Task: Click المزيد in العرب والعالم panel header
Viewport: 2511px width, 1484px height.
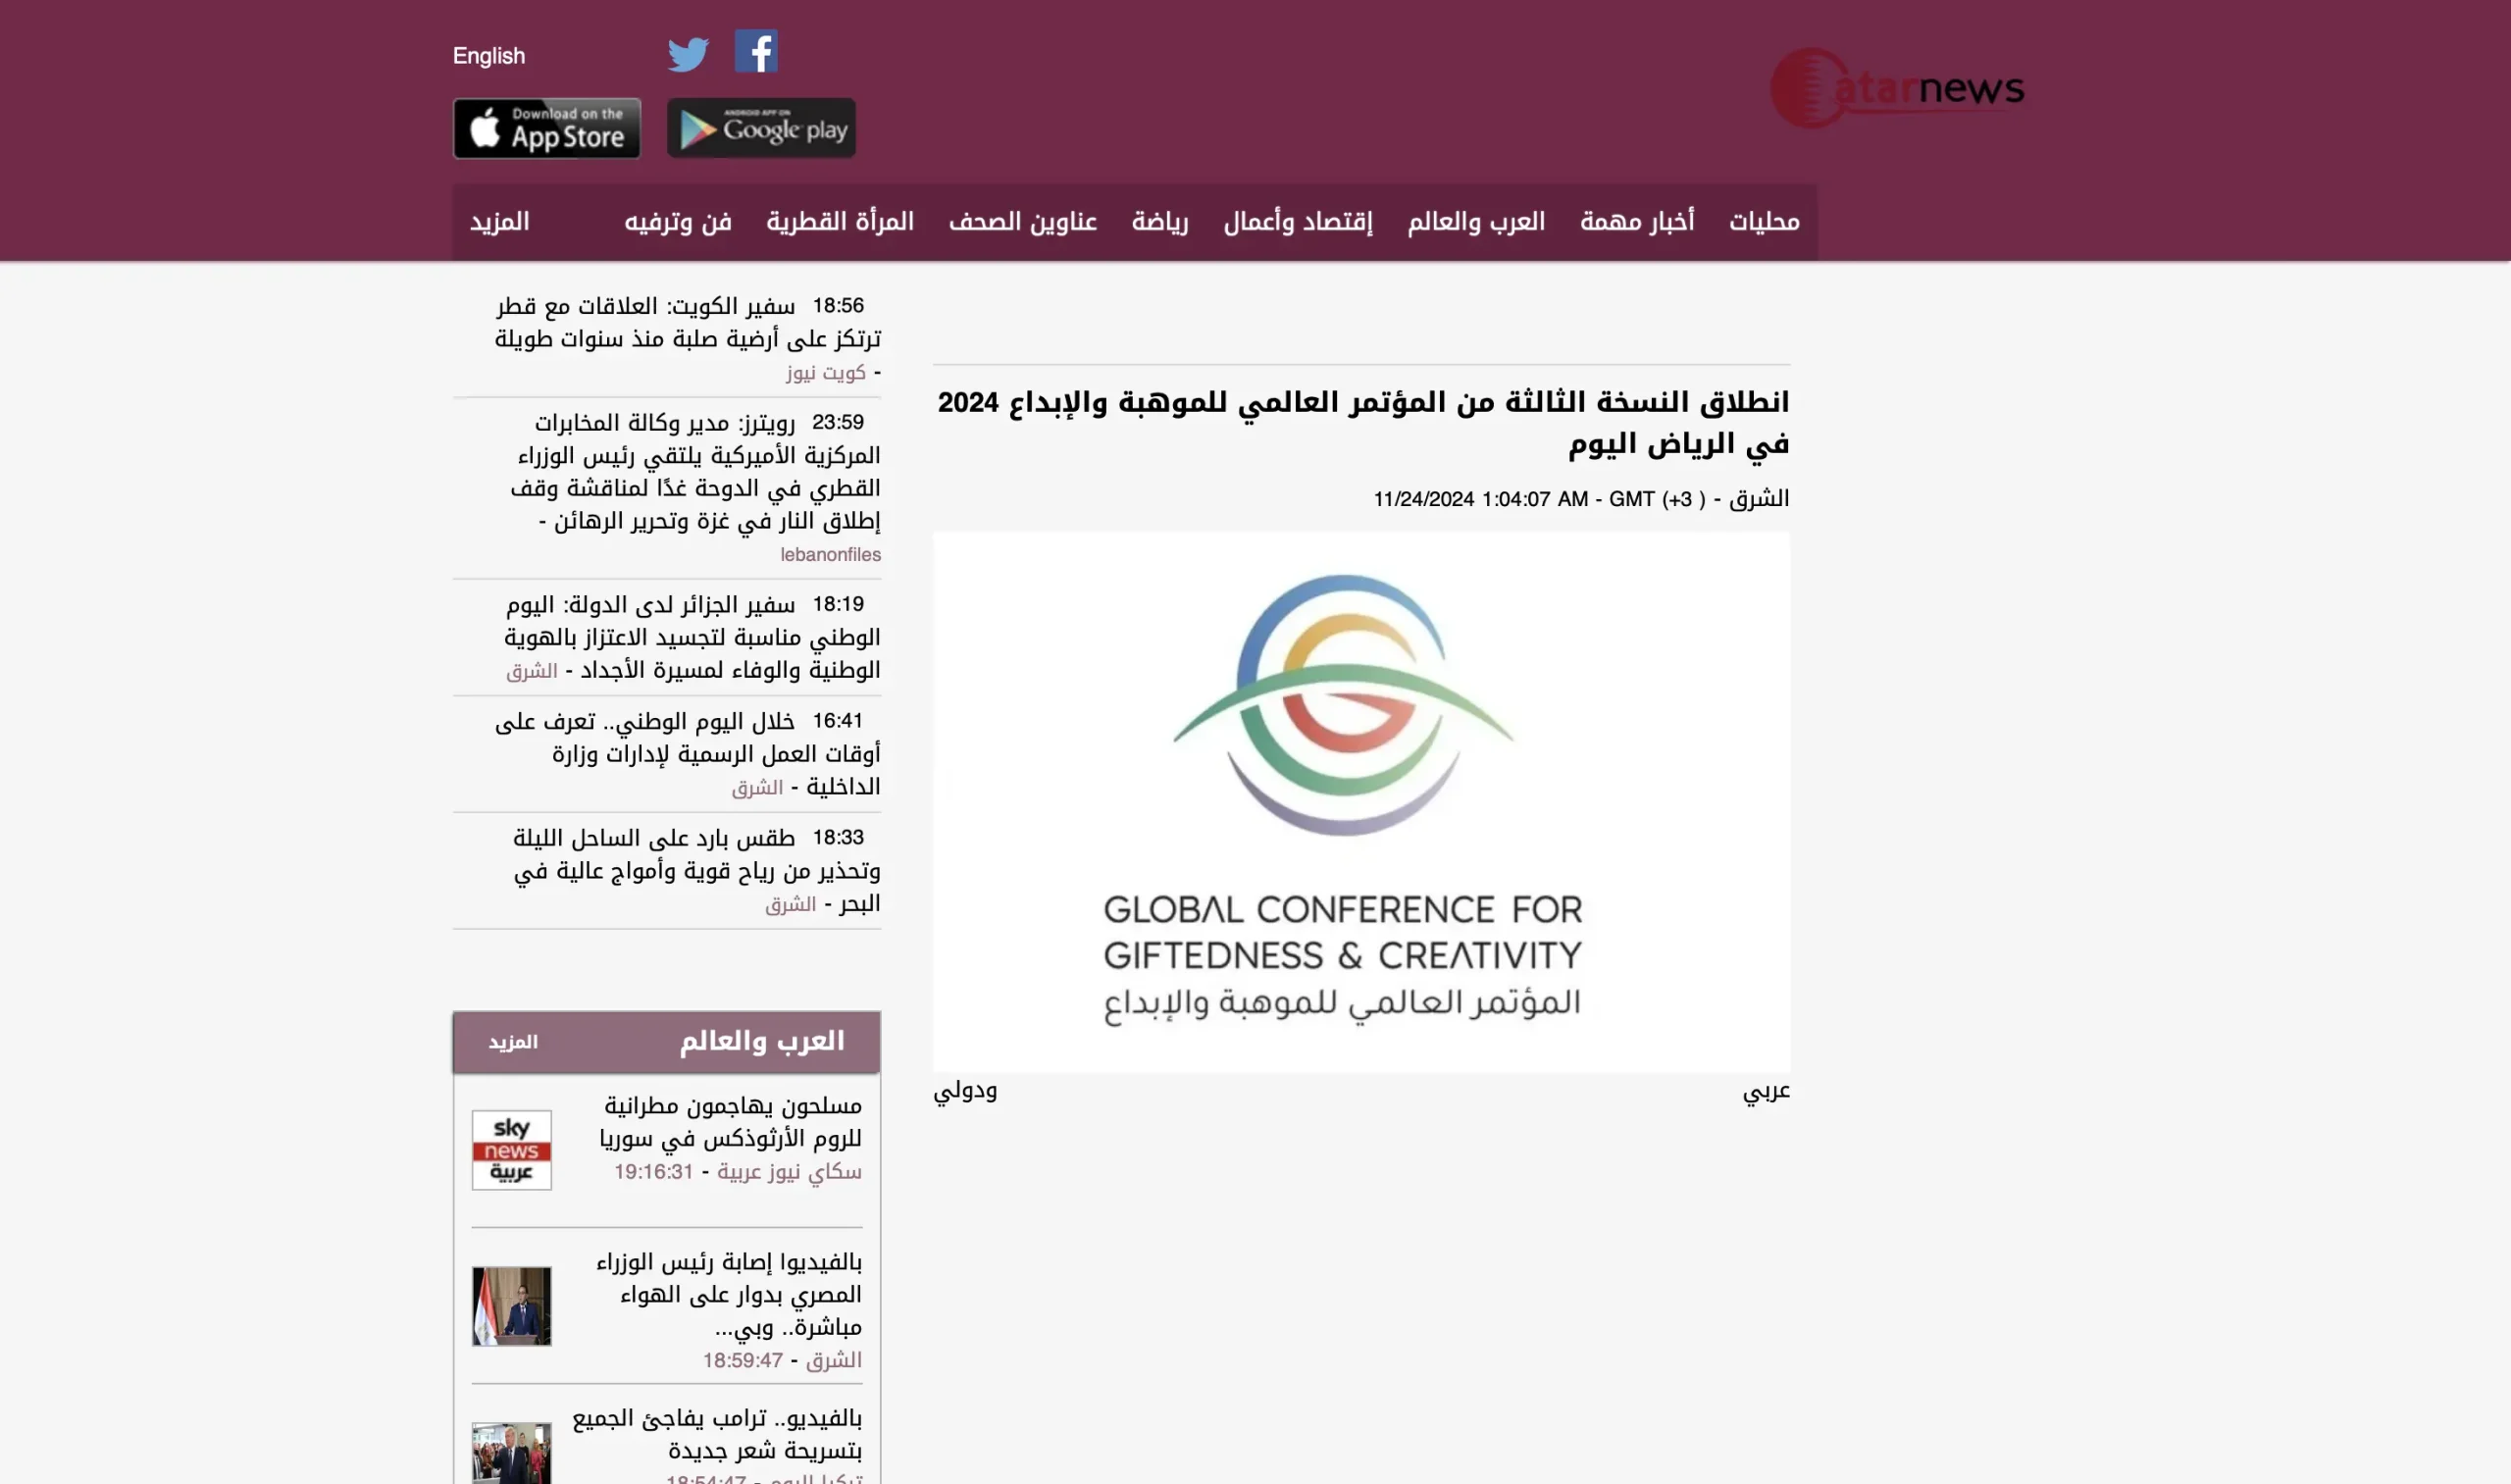Action: point(513,1042)
